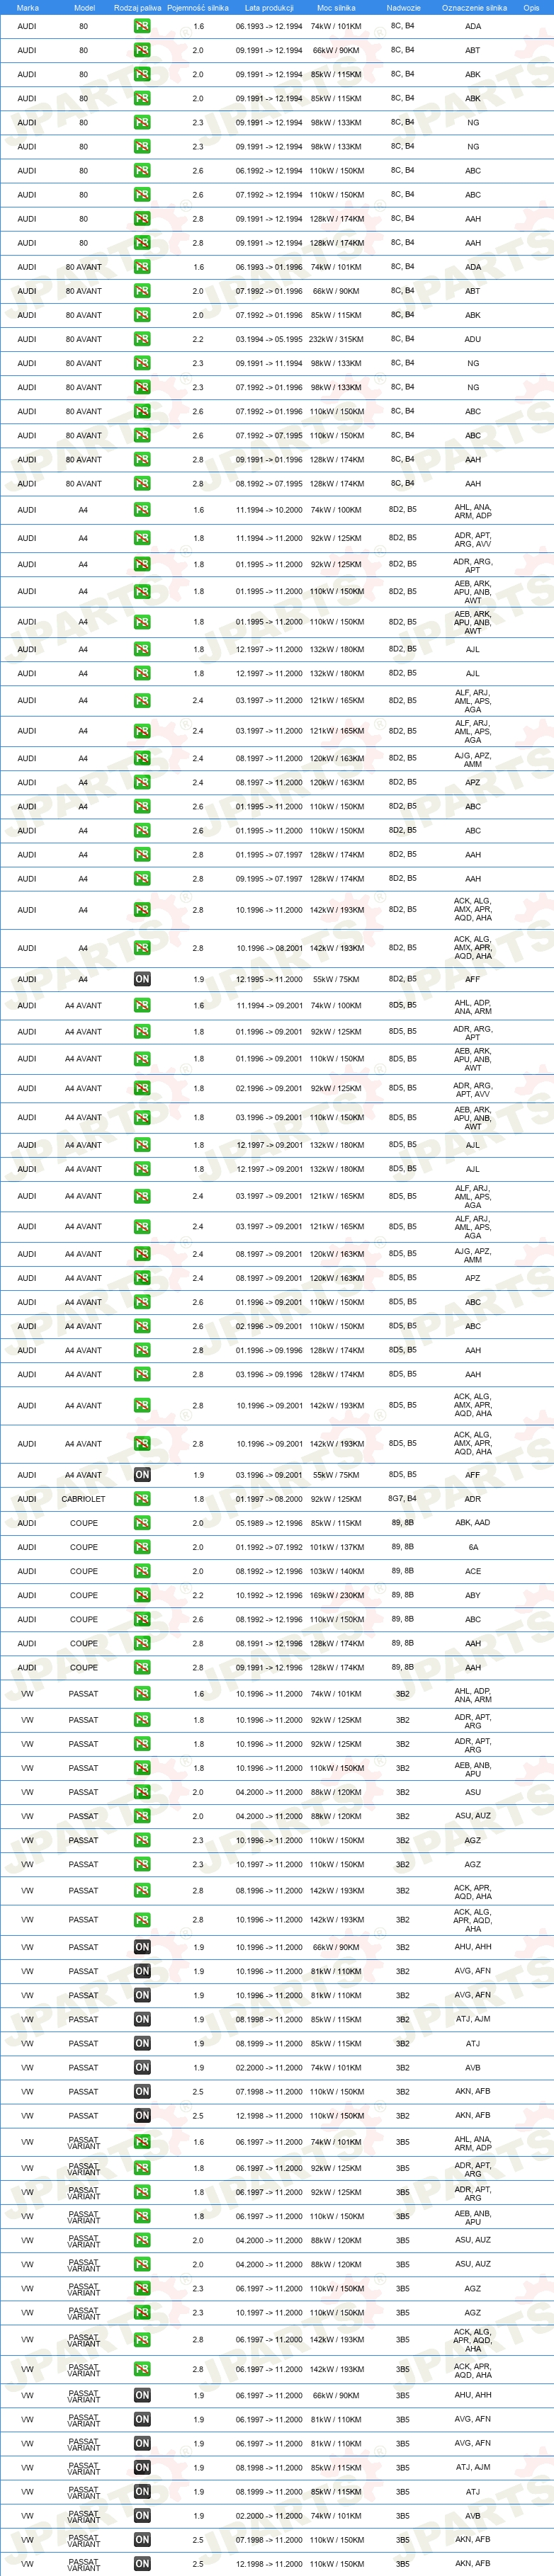The width and height of the screenshot is (554, 2576).
Task: Click petrol icon in COUPE 2.0 6A row
Action: click(142, 1547)
